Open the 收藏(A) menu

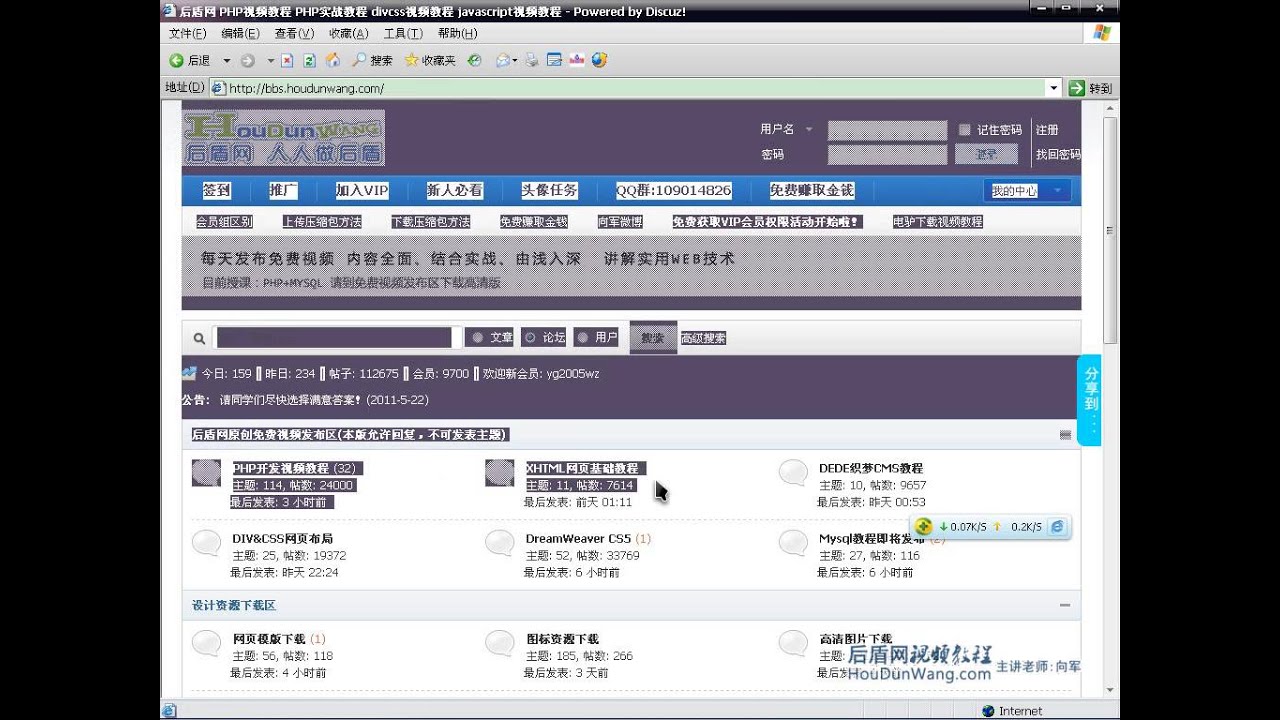pyautogui.click(x=348, y=33)
